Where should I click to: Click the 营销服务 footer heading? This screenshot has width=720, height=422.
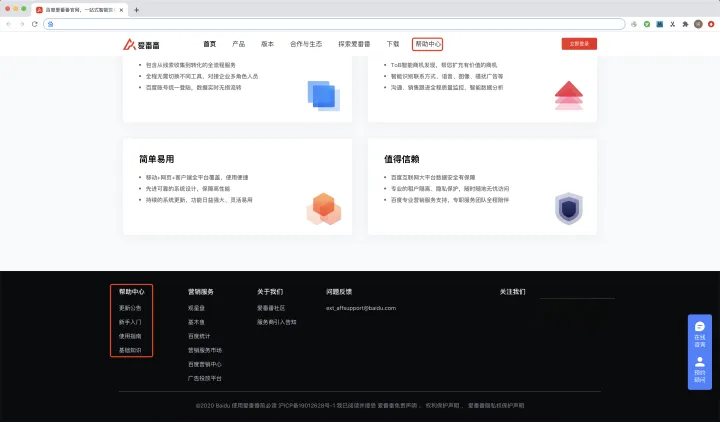pos(201,292)
